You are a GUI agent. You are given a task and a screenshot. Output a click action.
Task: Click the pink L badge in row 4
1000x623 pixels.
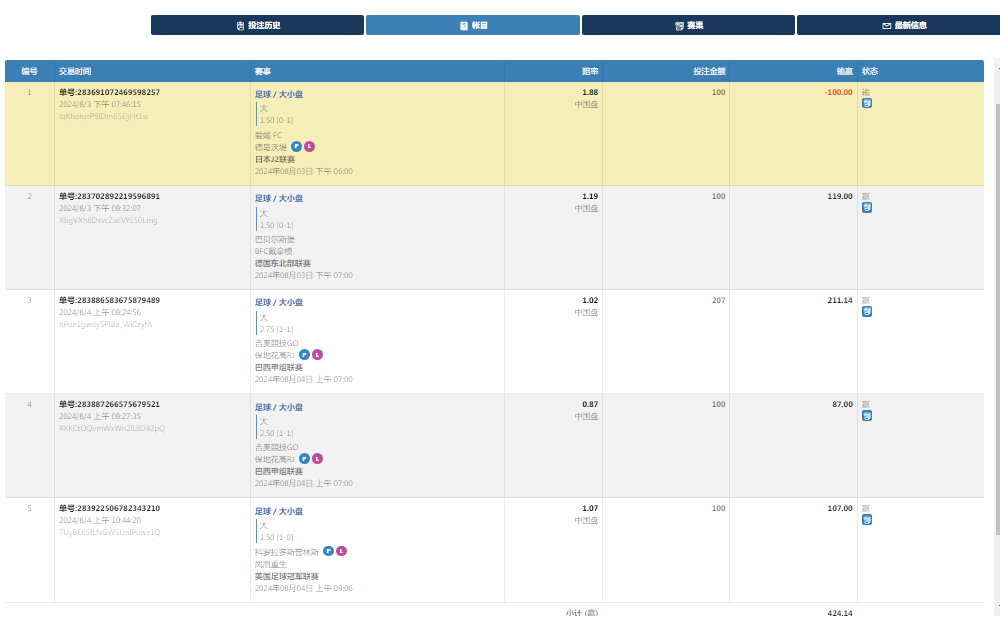click(x=318, y=458)
